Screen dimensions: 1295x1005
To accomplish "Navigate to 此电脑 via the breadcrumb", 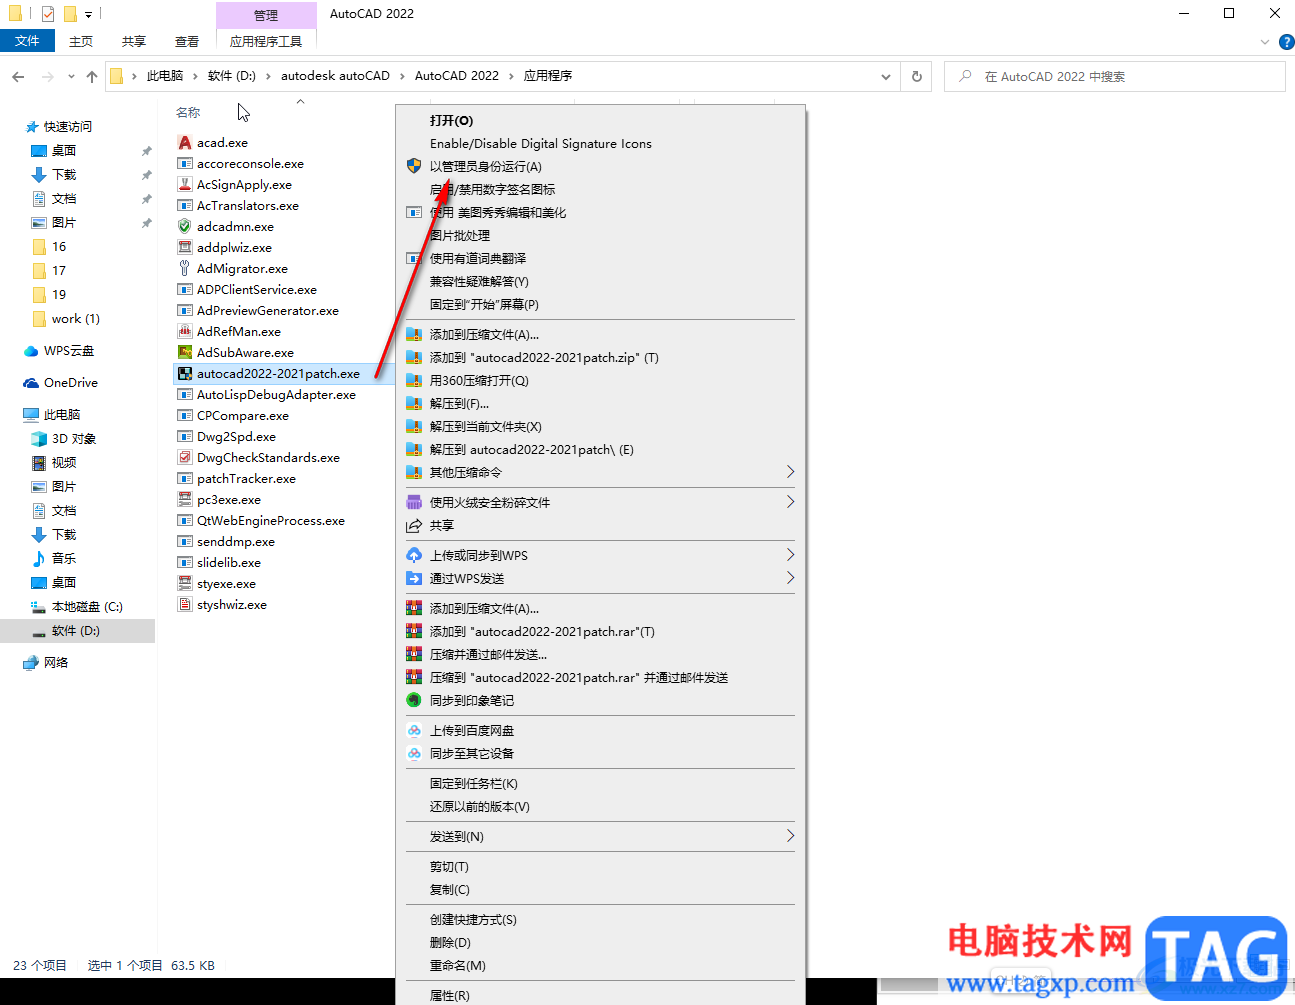I will point(164,75).
